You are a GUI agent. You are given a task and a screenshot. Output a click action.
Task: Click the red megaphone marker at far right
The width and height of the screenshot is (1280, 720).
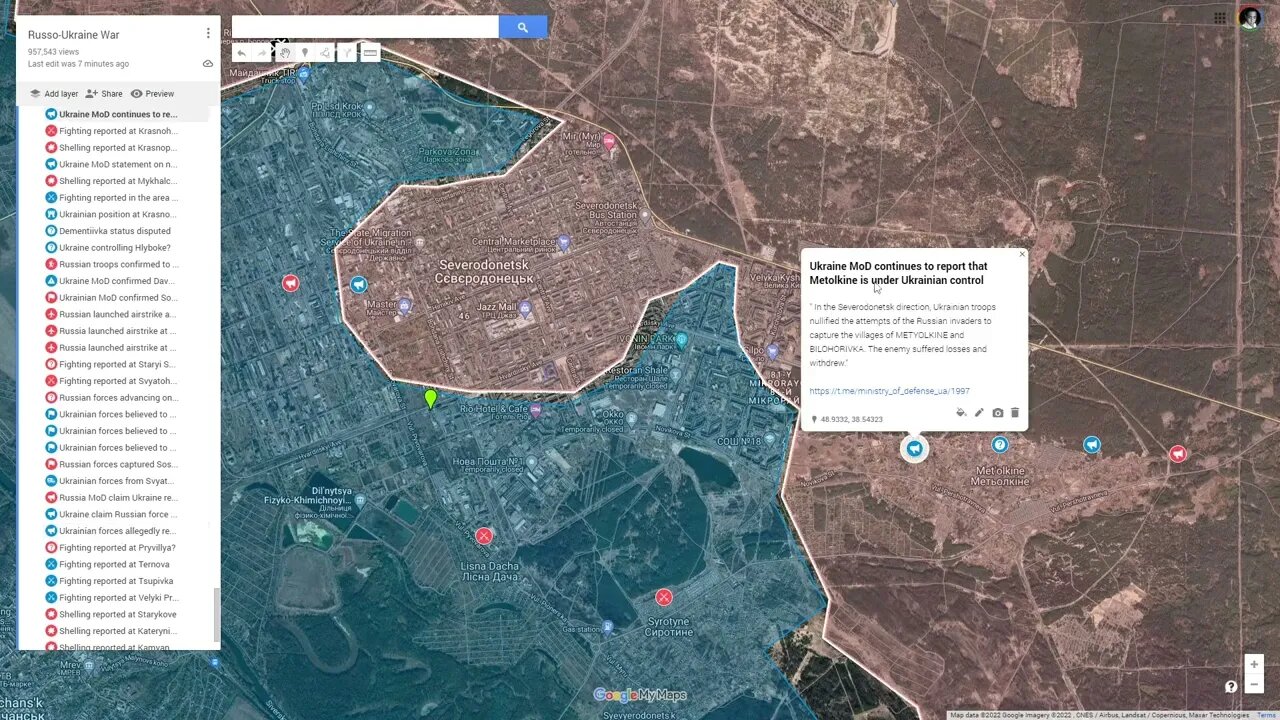[x=1178, y=454]
